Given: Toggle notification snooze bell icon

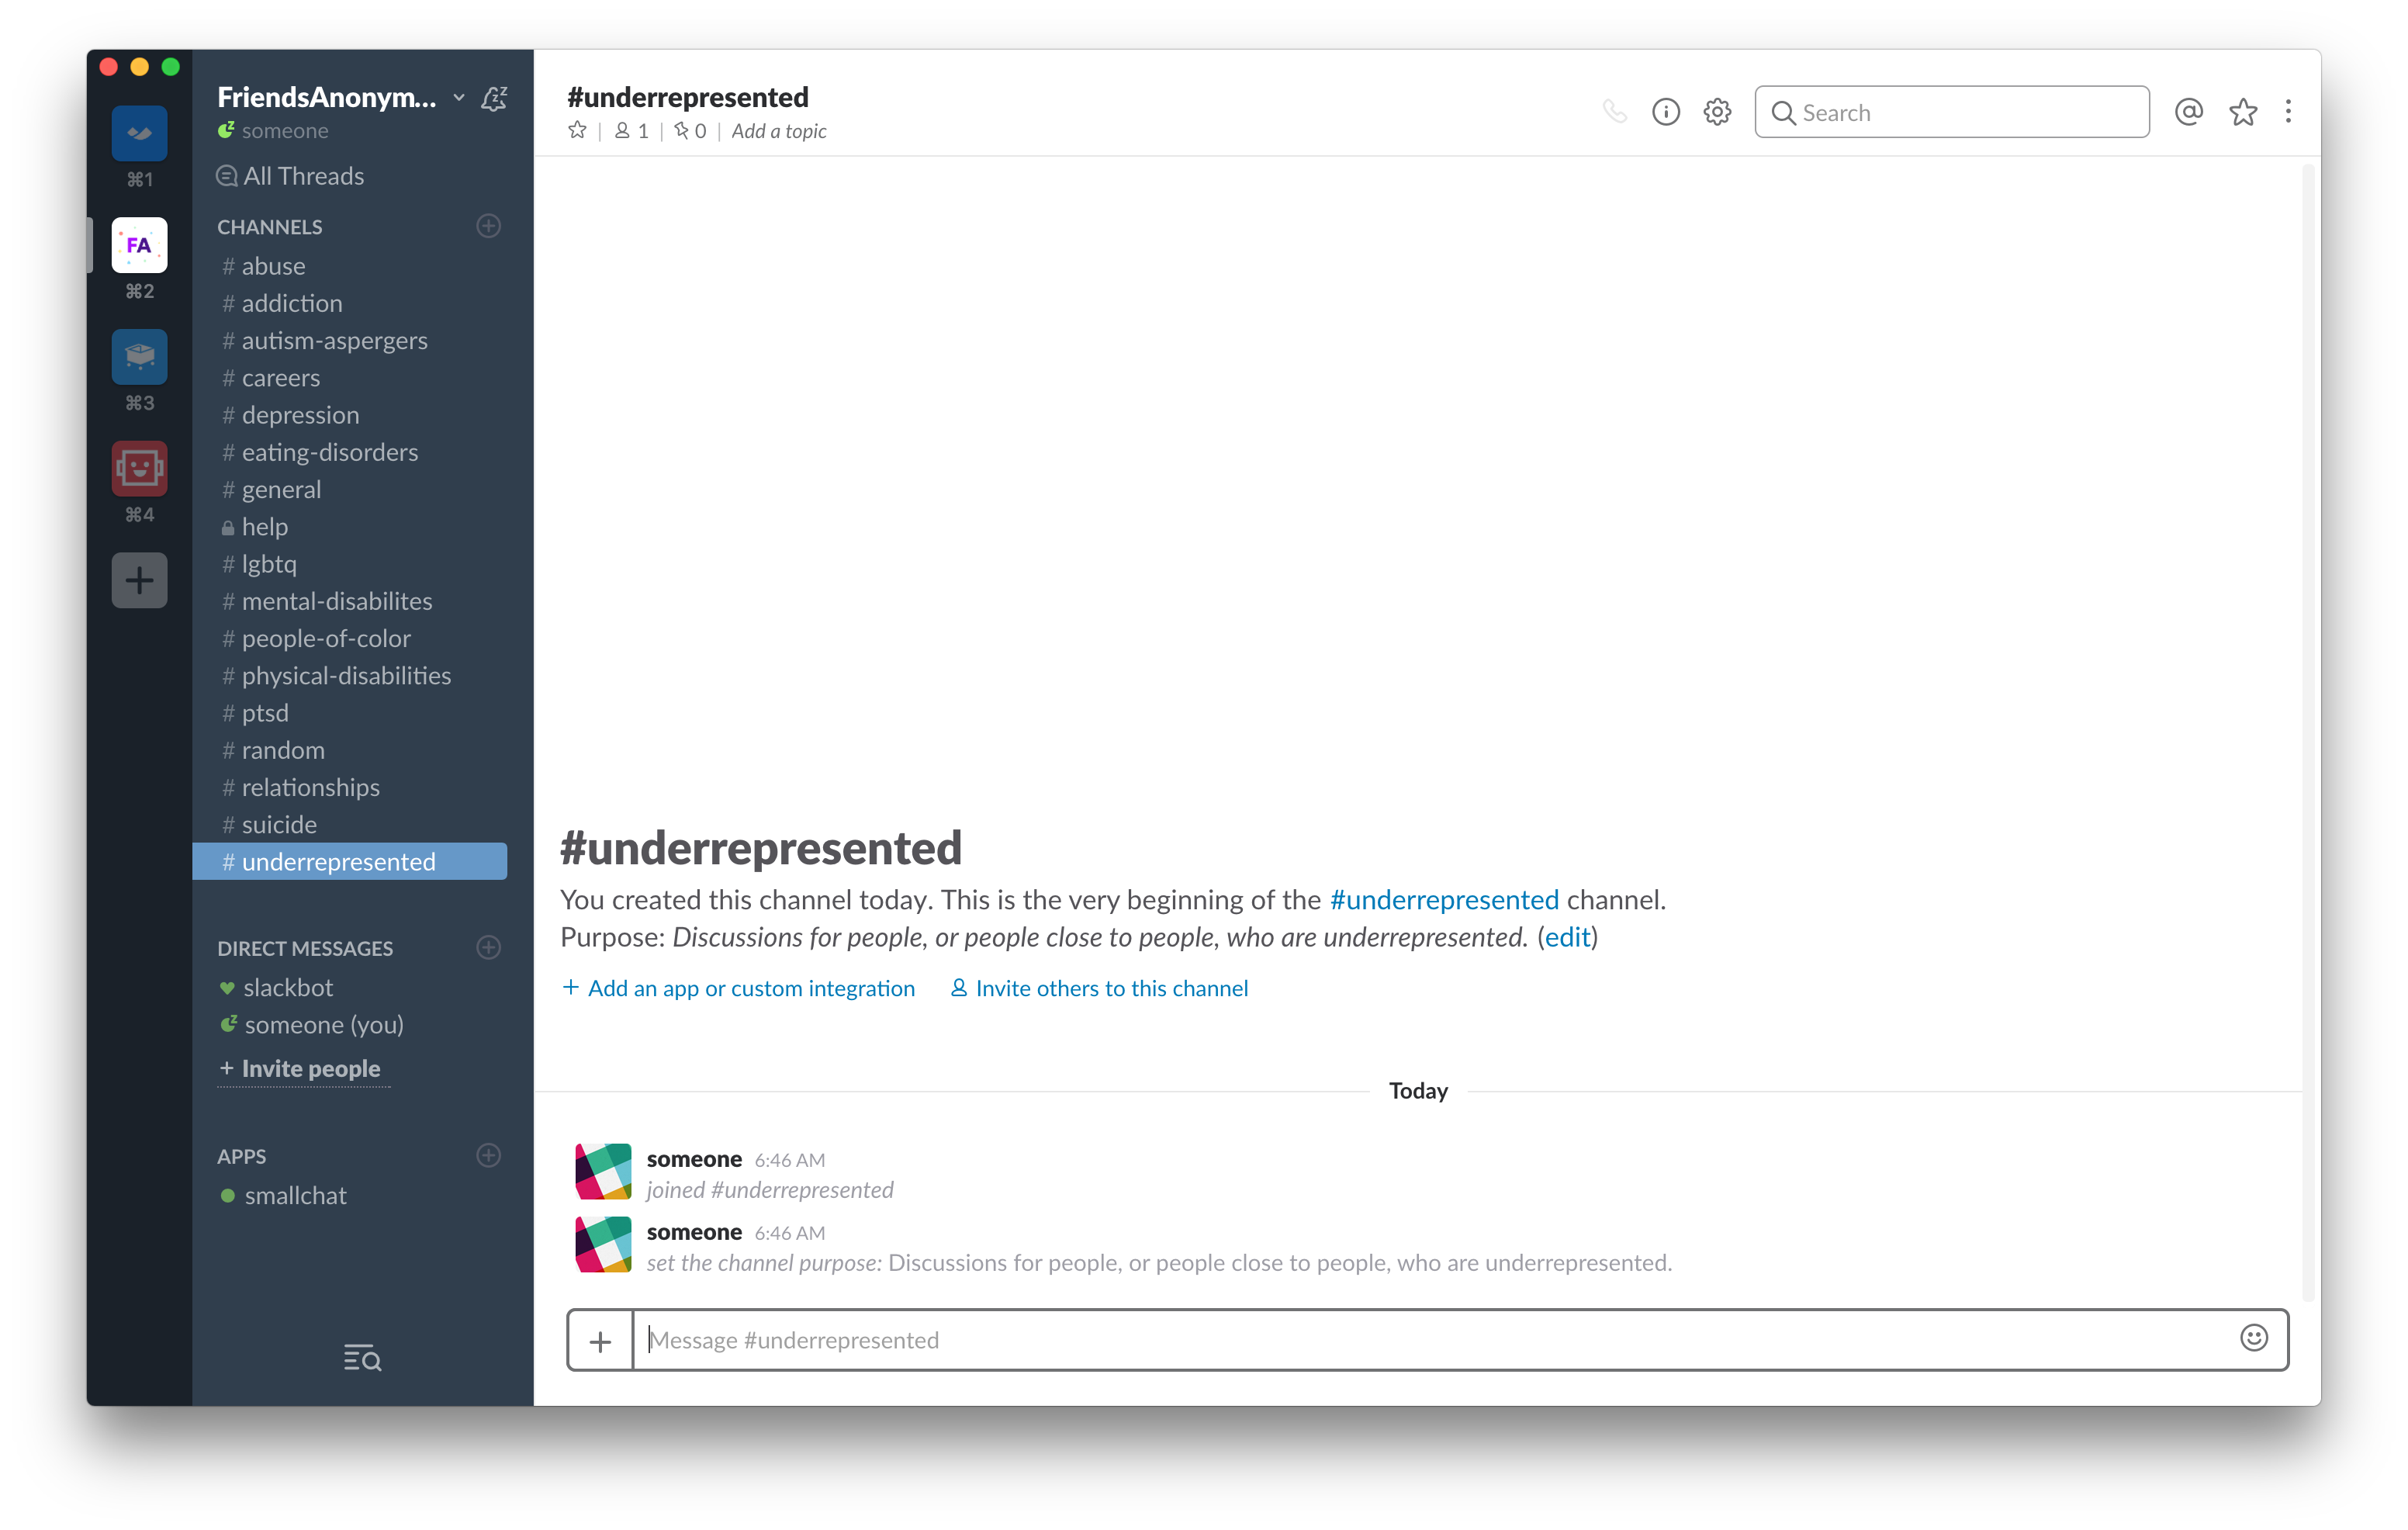Looking at the screenshot, I should coord(494,97).
